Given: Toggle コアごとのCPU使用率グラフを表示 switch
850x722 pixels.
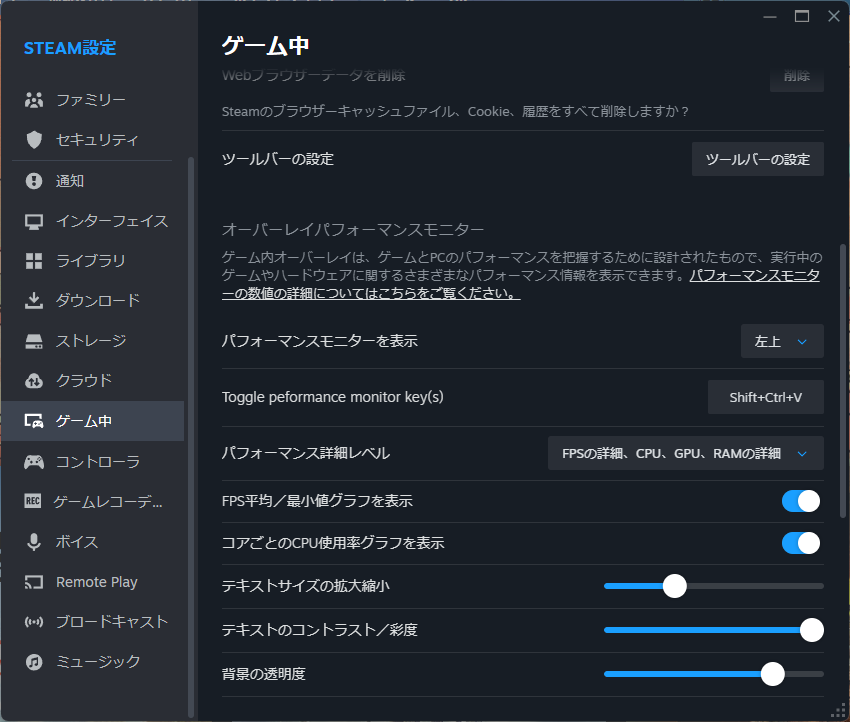Looking at the screenshot, I should [801, 543].
